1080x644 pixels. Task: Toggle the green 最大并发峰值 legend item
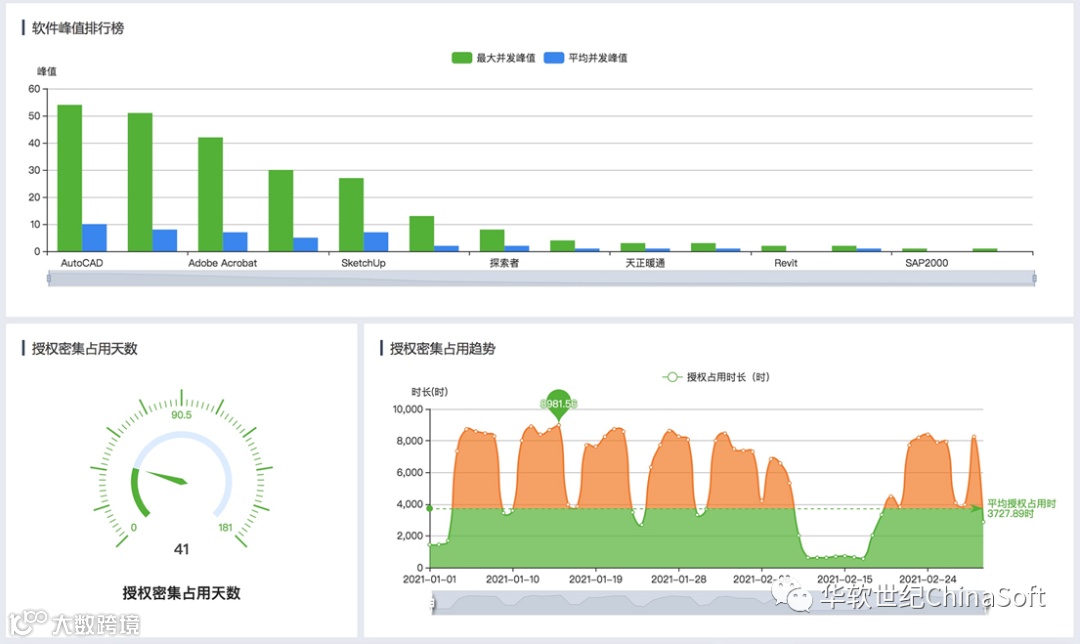pos(493,58)
